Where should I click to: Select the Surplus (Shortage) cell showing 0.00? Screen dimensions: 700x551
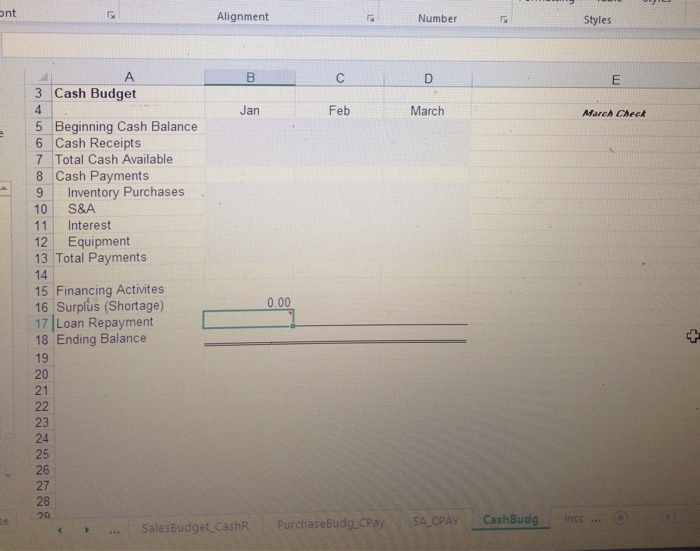pos(249,302)
